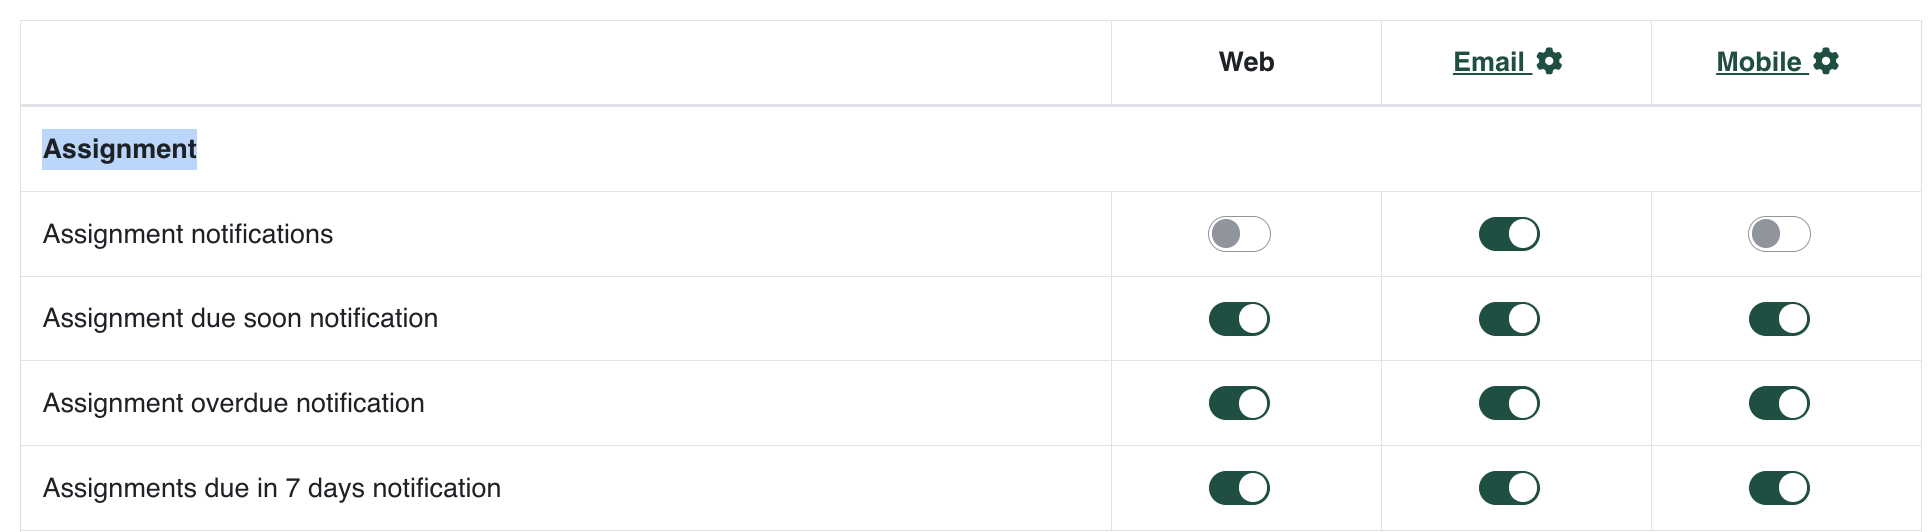The image size is (1928, 532).
Task: Click the Email column header link
Action: pyautogui.click(x=1488, y=62)
